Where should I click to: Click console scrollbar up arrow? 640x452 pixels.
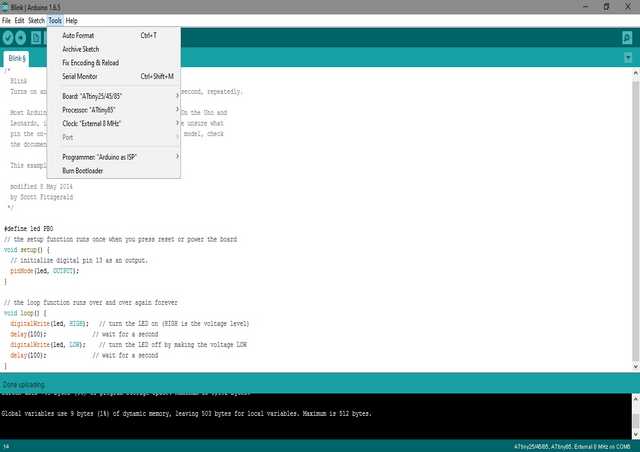pyautogui.click(x=636, y=398)
